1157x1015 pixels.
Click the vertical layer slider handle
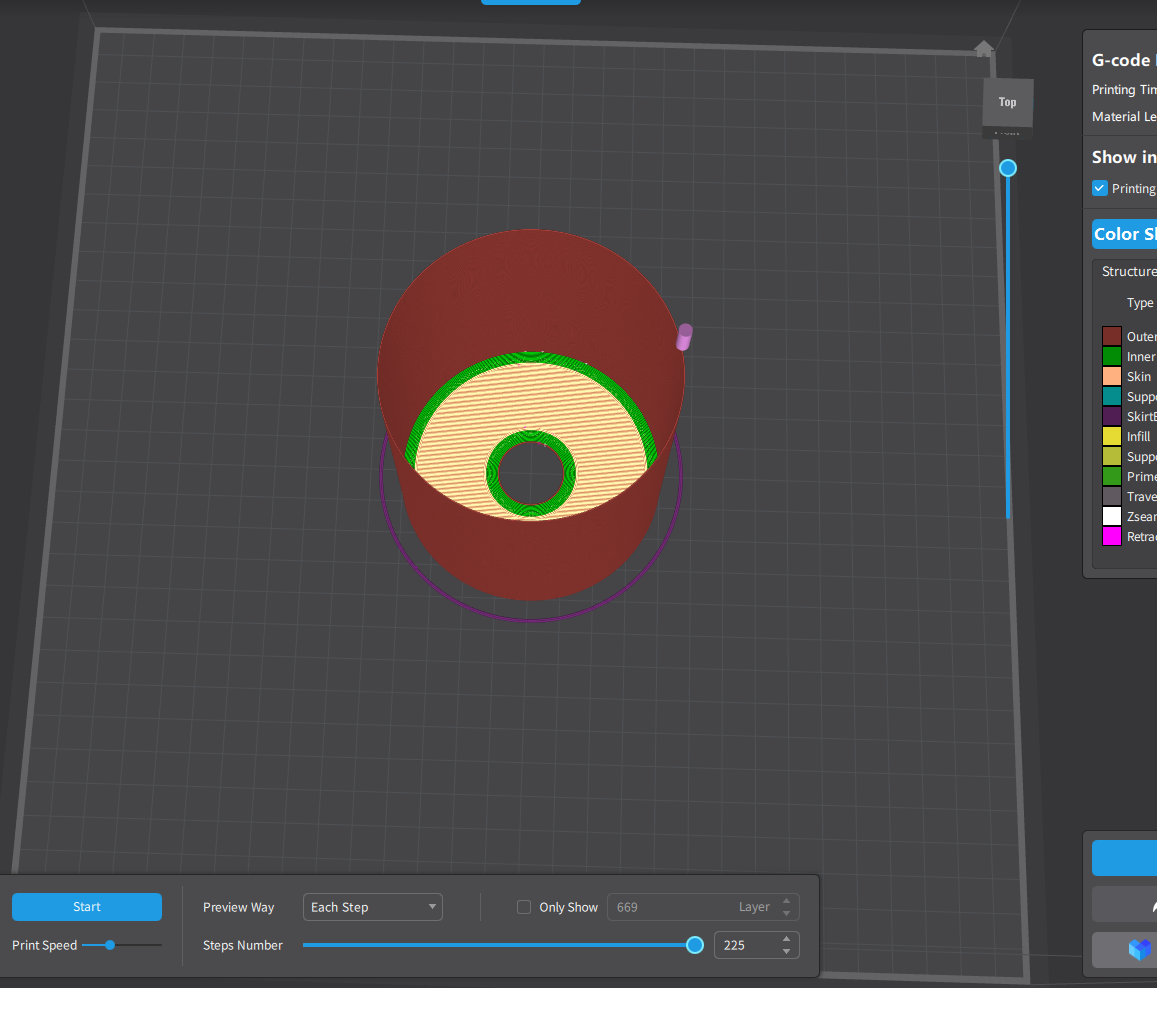[x=1008, y=168]
